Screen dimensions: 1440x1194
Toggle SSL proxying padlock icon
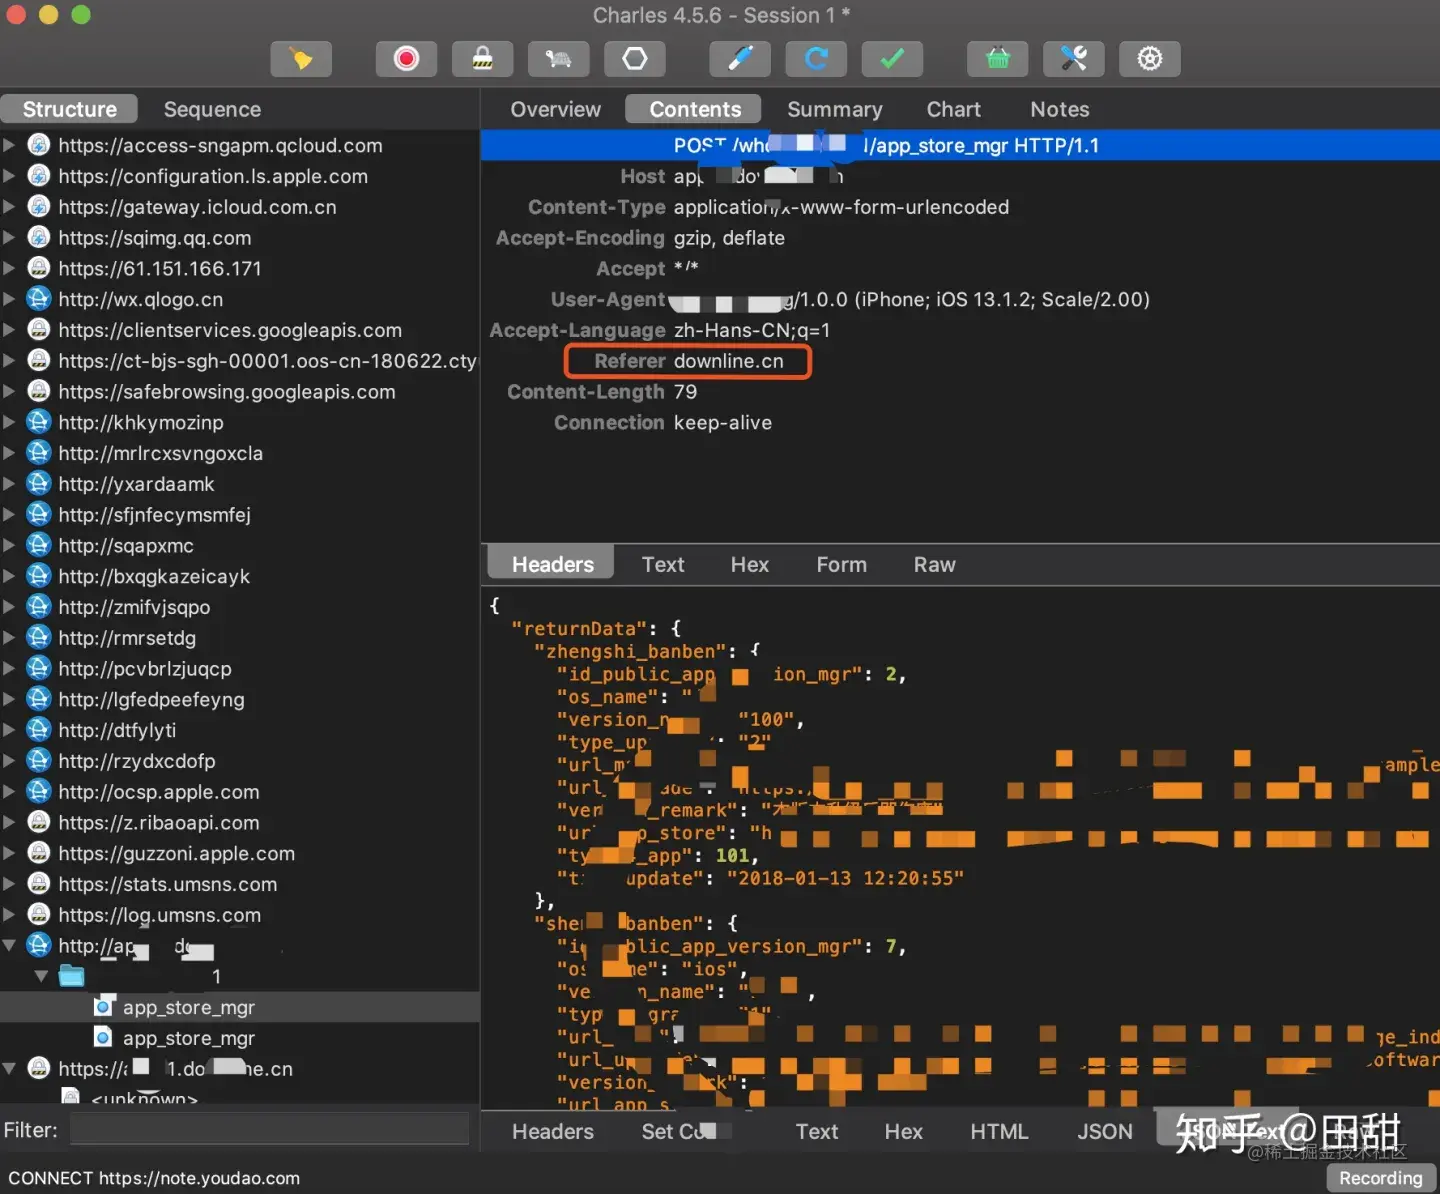coord(482,59)
